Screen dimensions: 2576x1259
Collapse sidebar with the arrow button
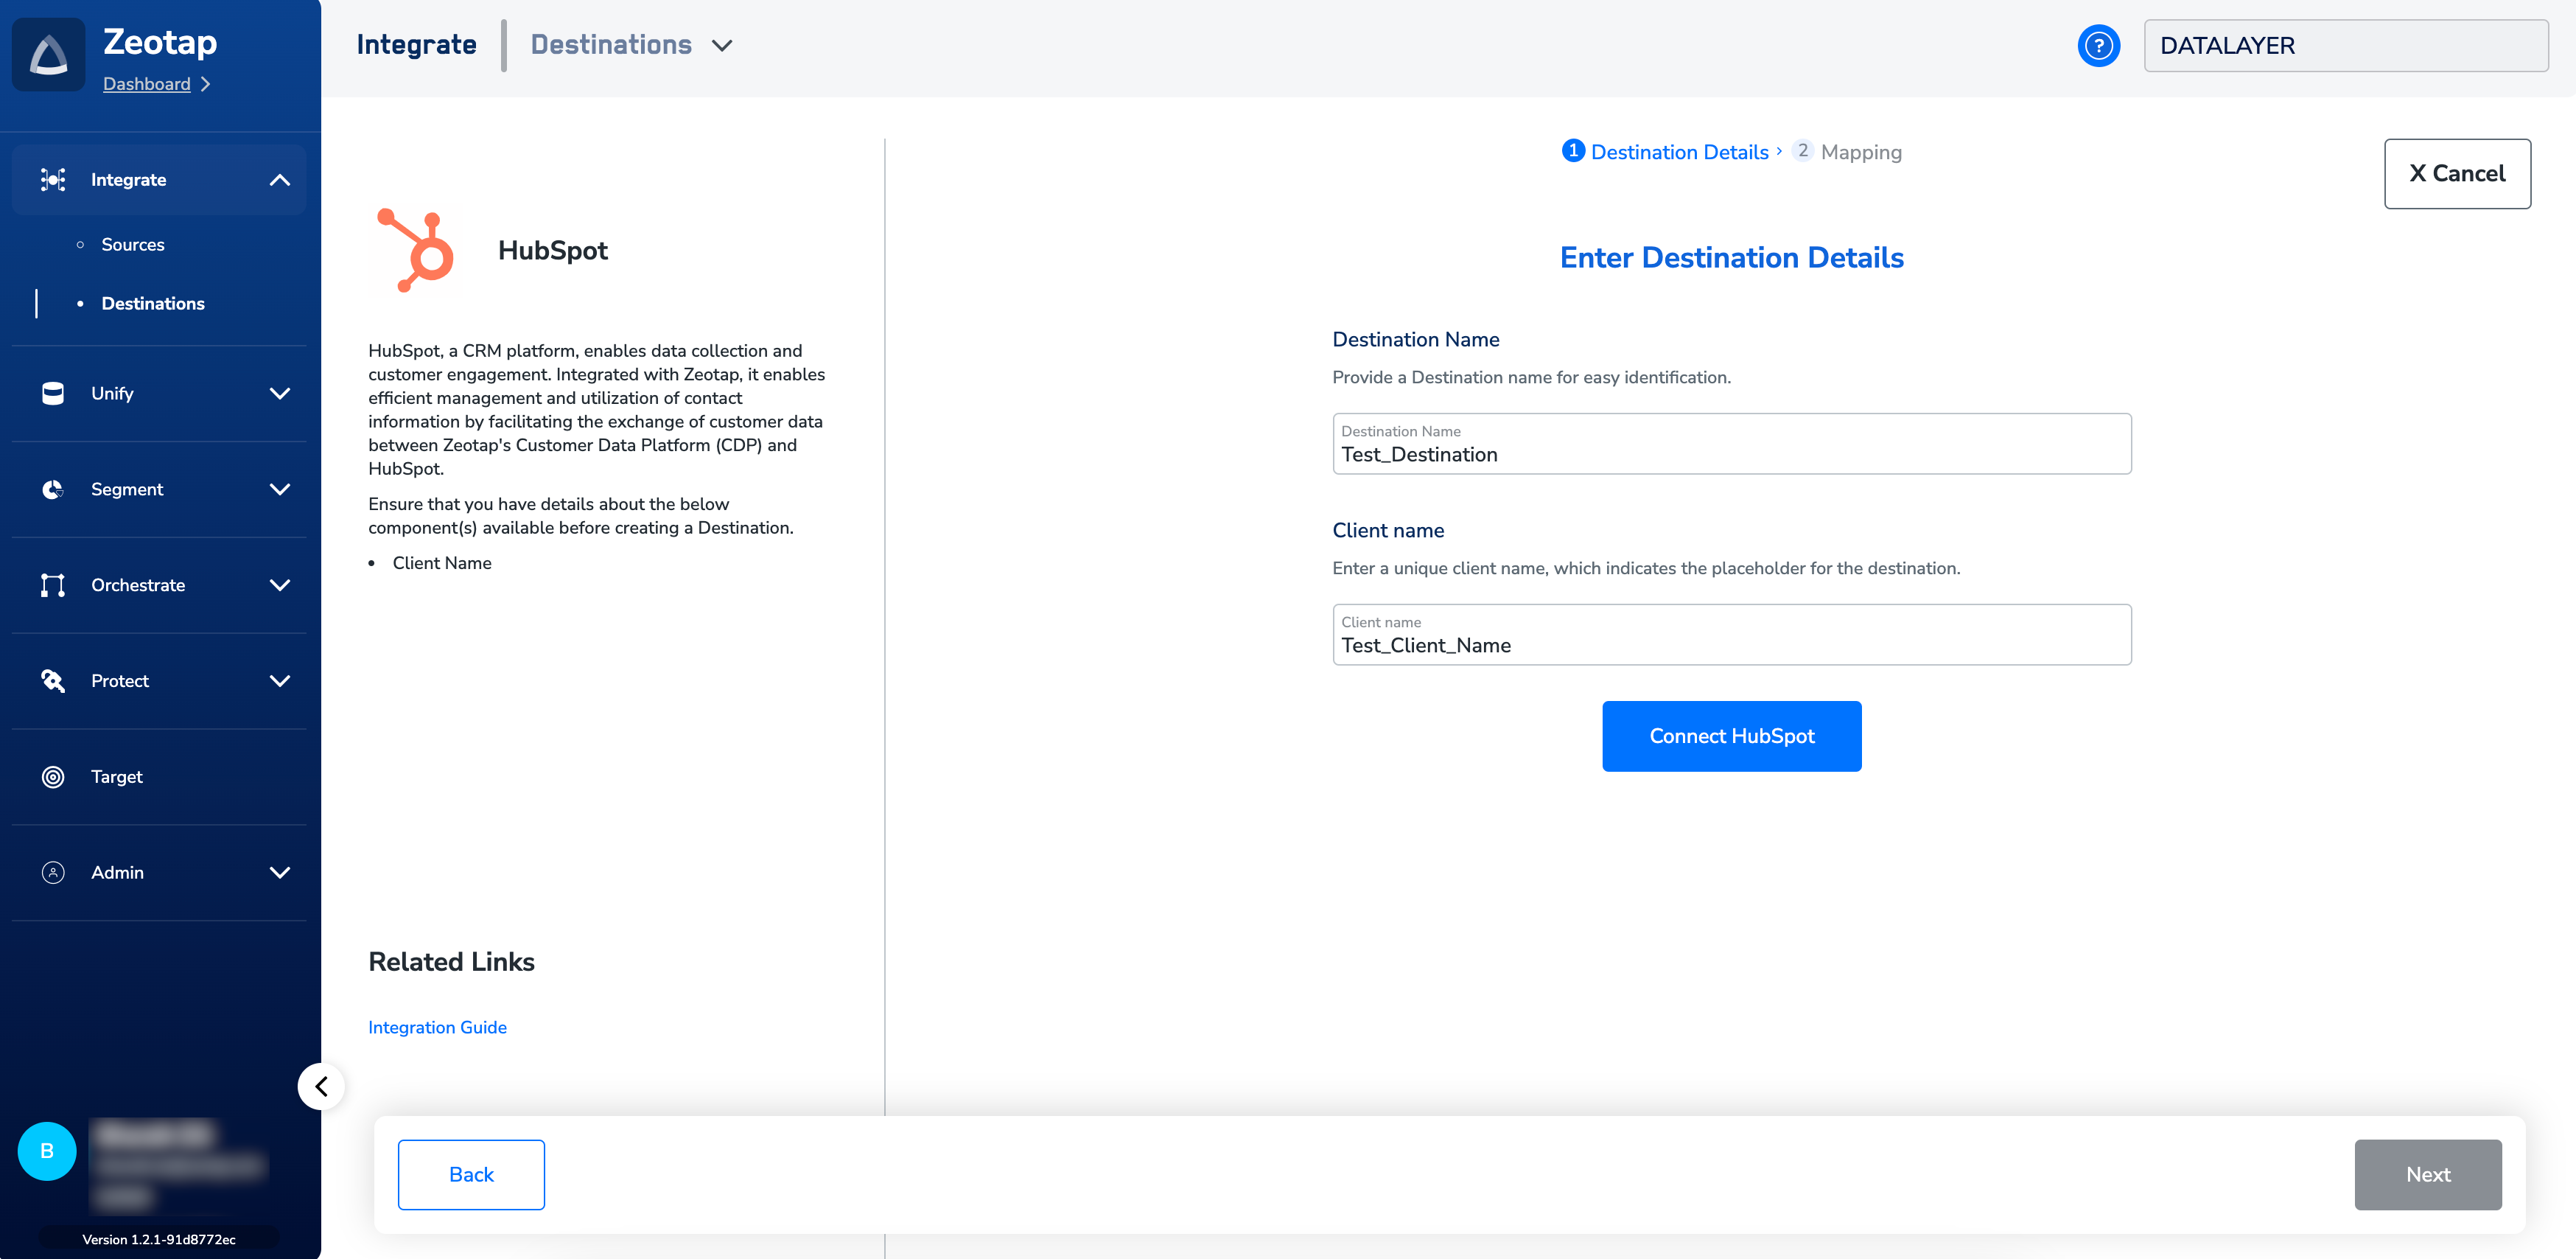coord(321,1086)
